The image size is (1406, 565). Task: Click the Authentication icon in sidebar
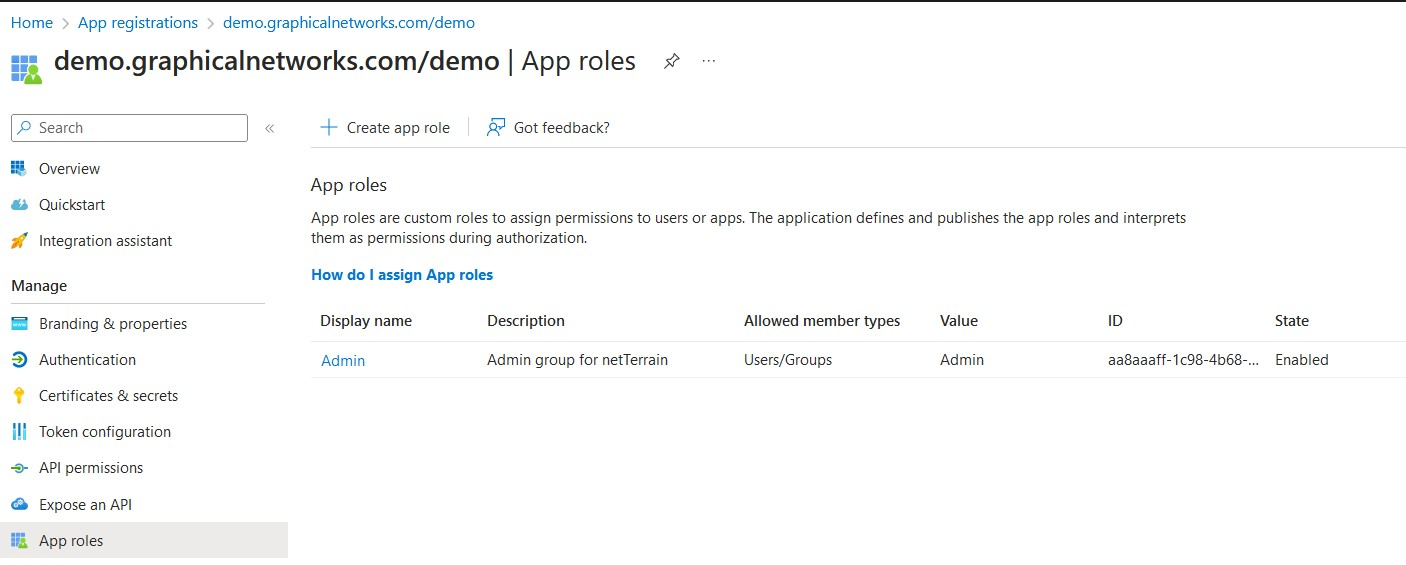19,360
